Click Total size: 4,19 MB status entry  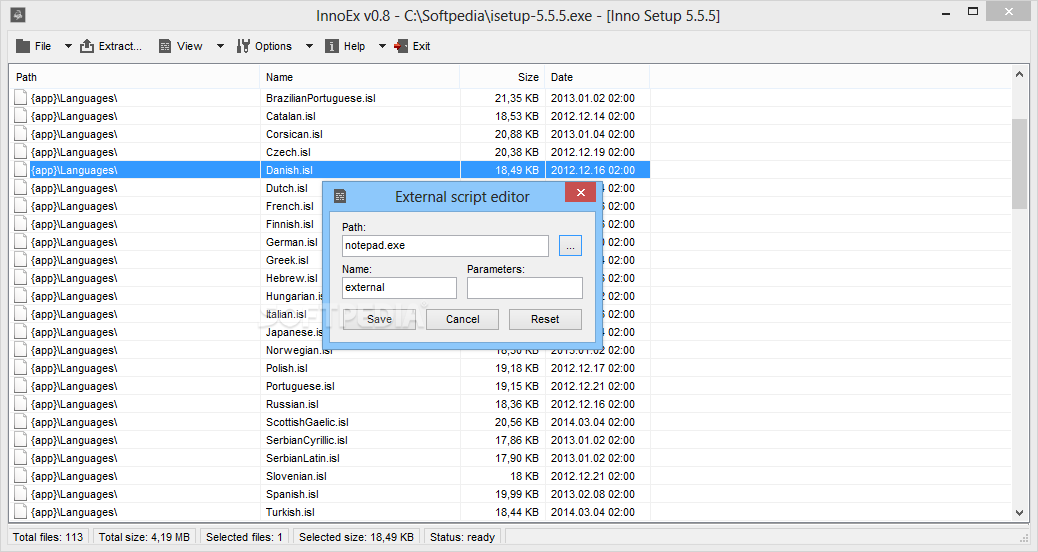144,537
